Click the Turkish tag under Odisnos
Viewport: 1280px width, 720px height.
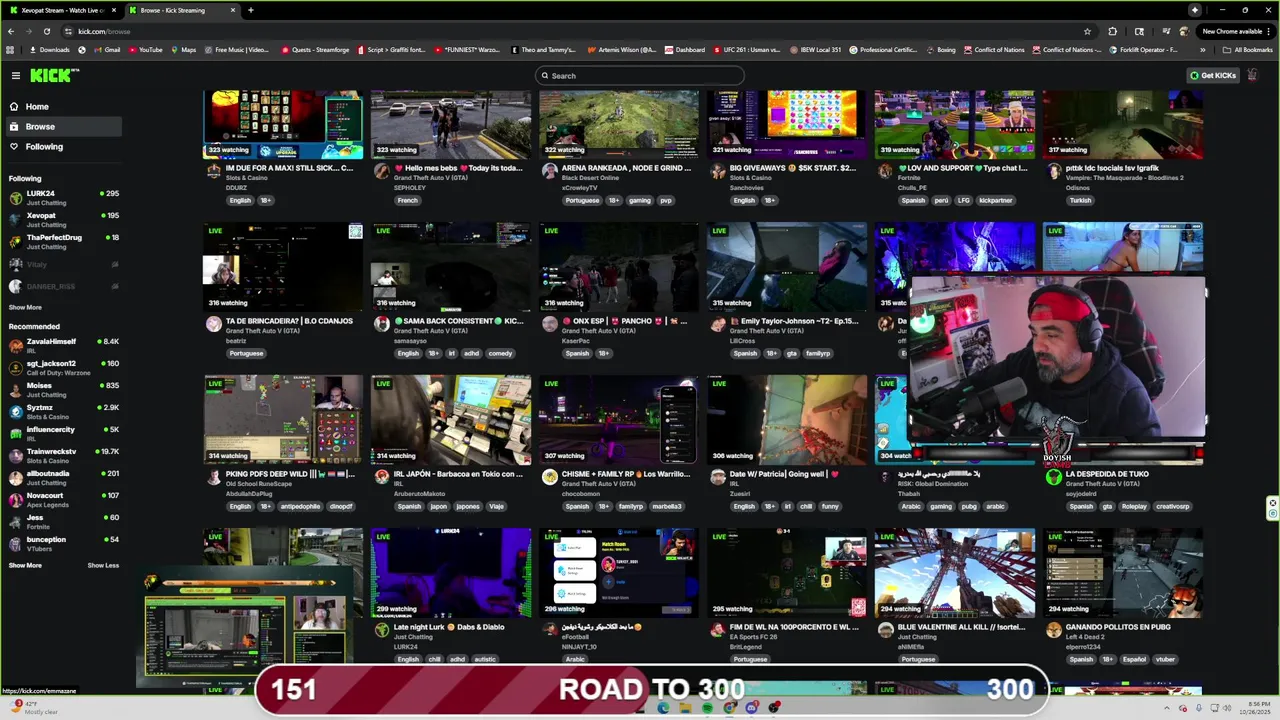coord(1081,200)
